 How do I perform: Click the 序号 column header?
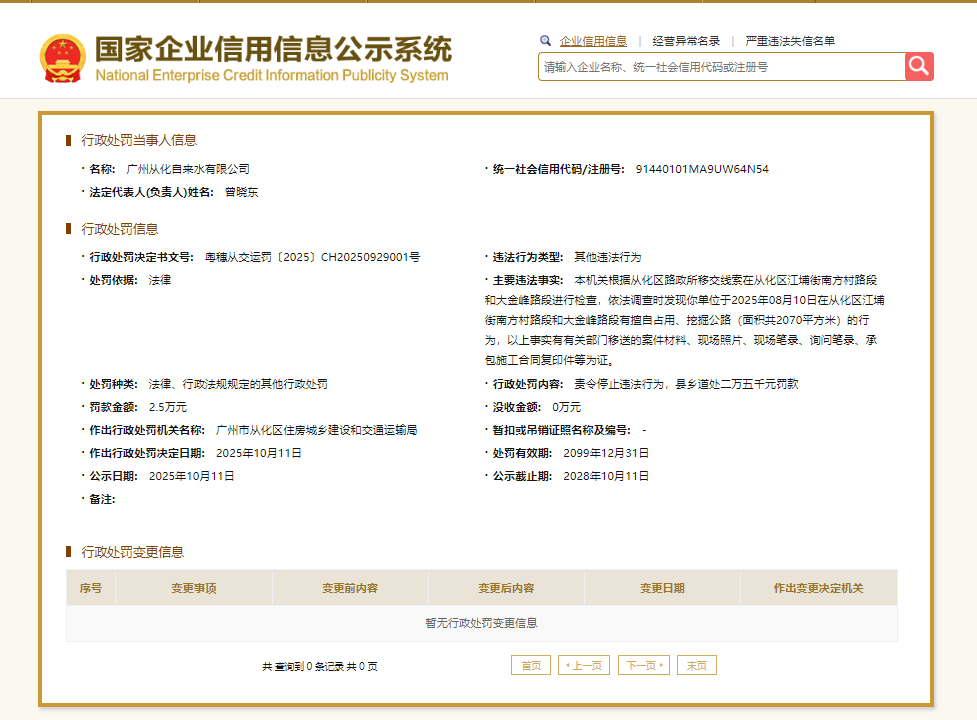(x=91, y=588)
